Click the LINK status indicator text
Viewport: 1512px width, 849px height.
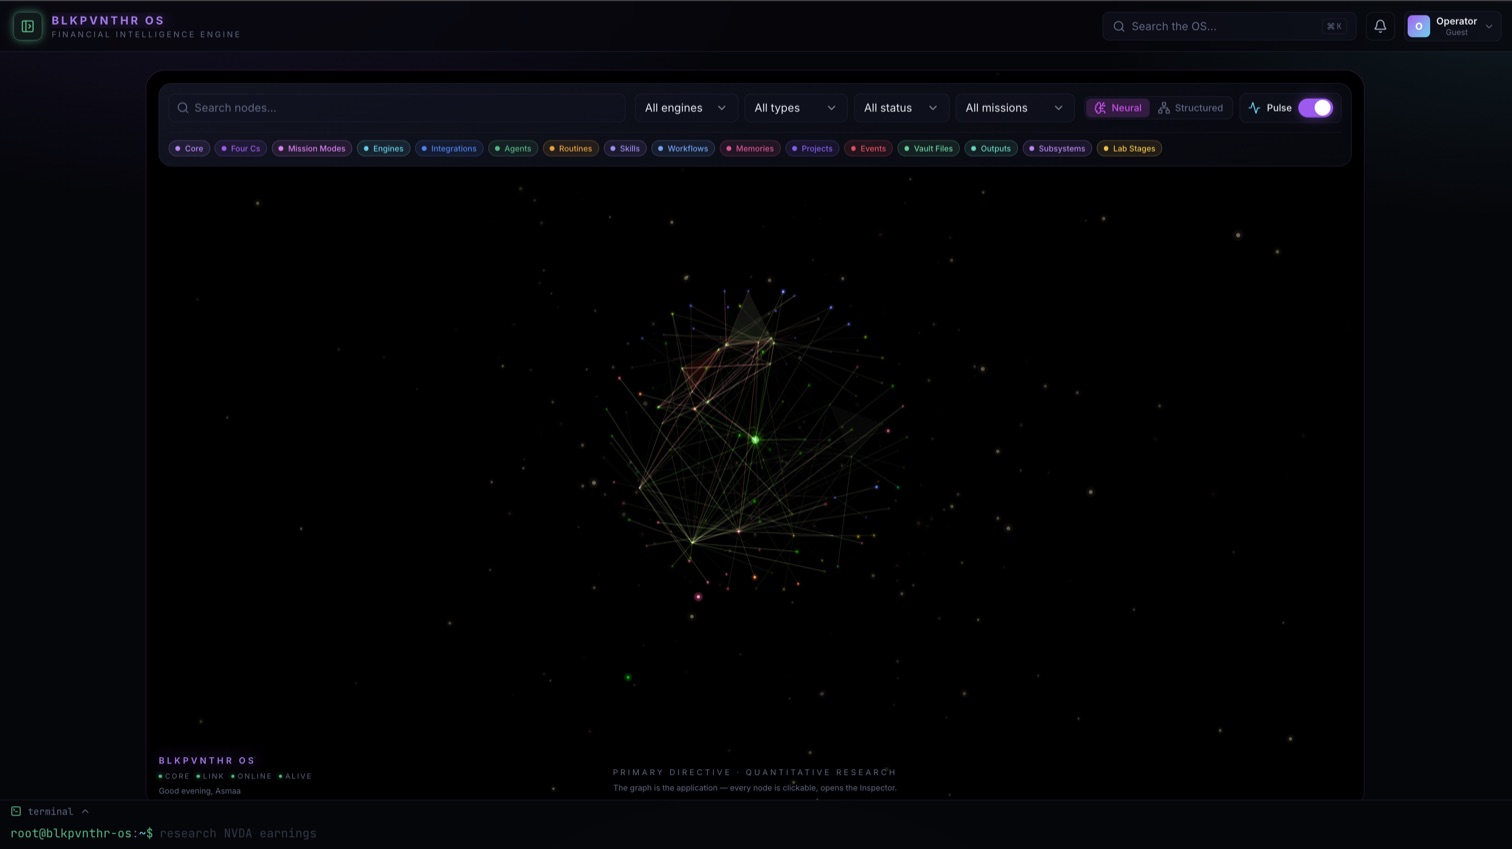[x=213, y=776]
